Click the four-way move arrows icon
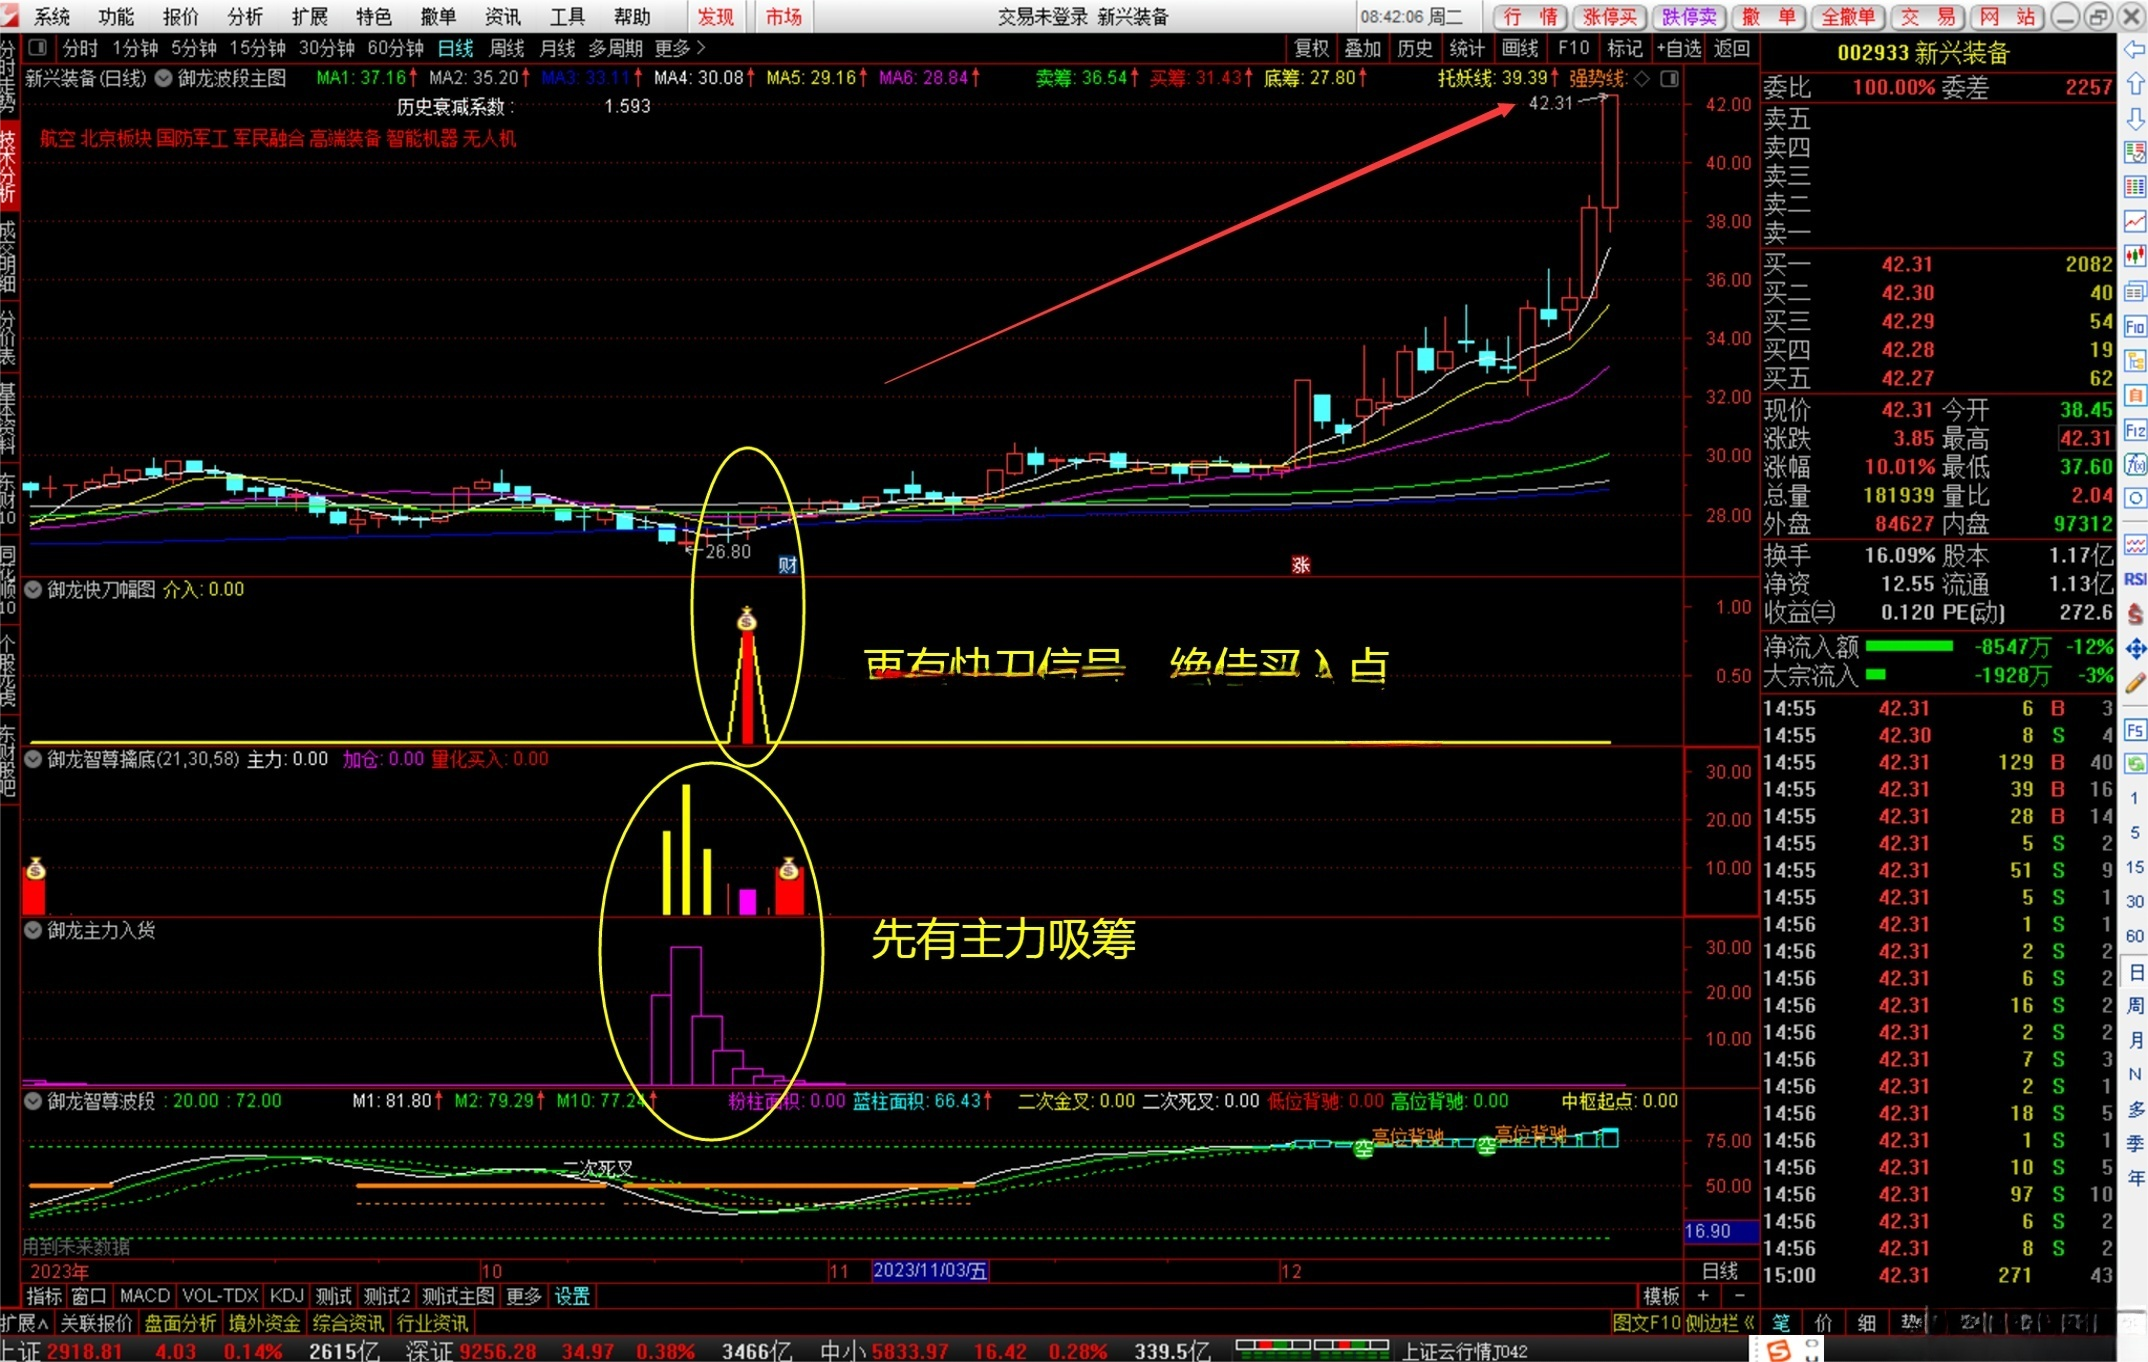Image resolution: width=2148 pixels, height=1362 pixels. [2135, 649]
